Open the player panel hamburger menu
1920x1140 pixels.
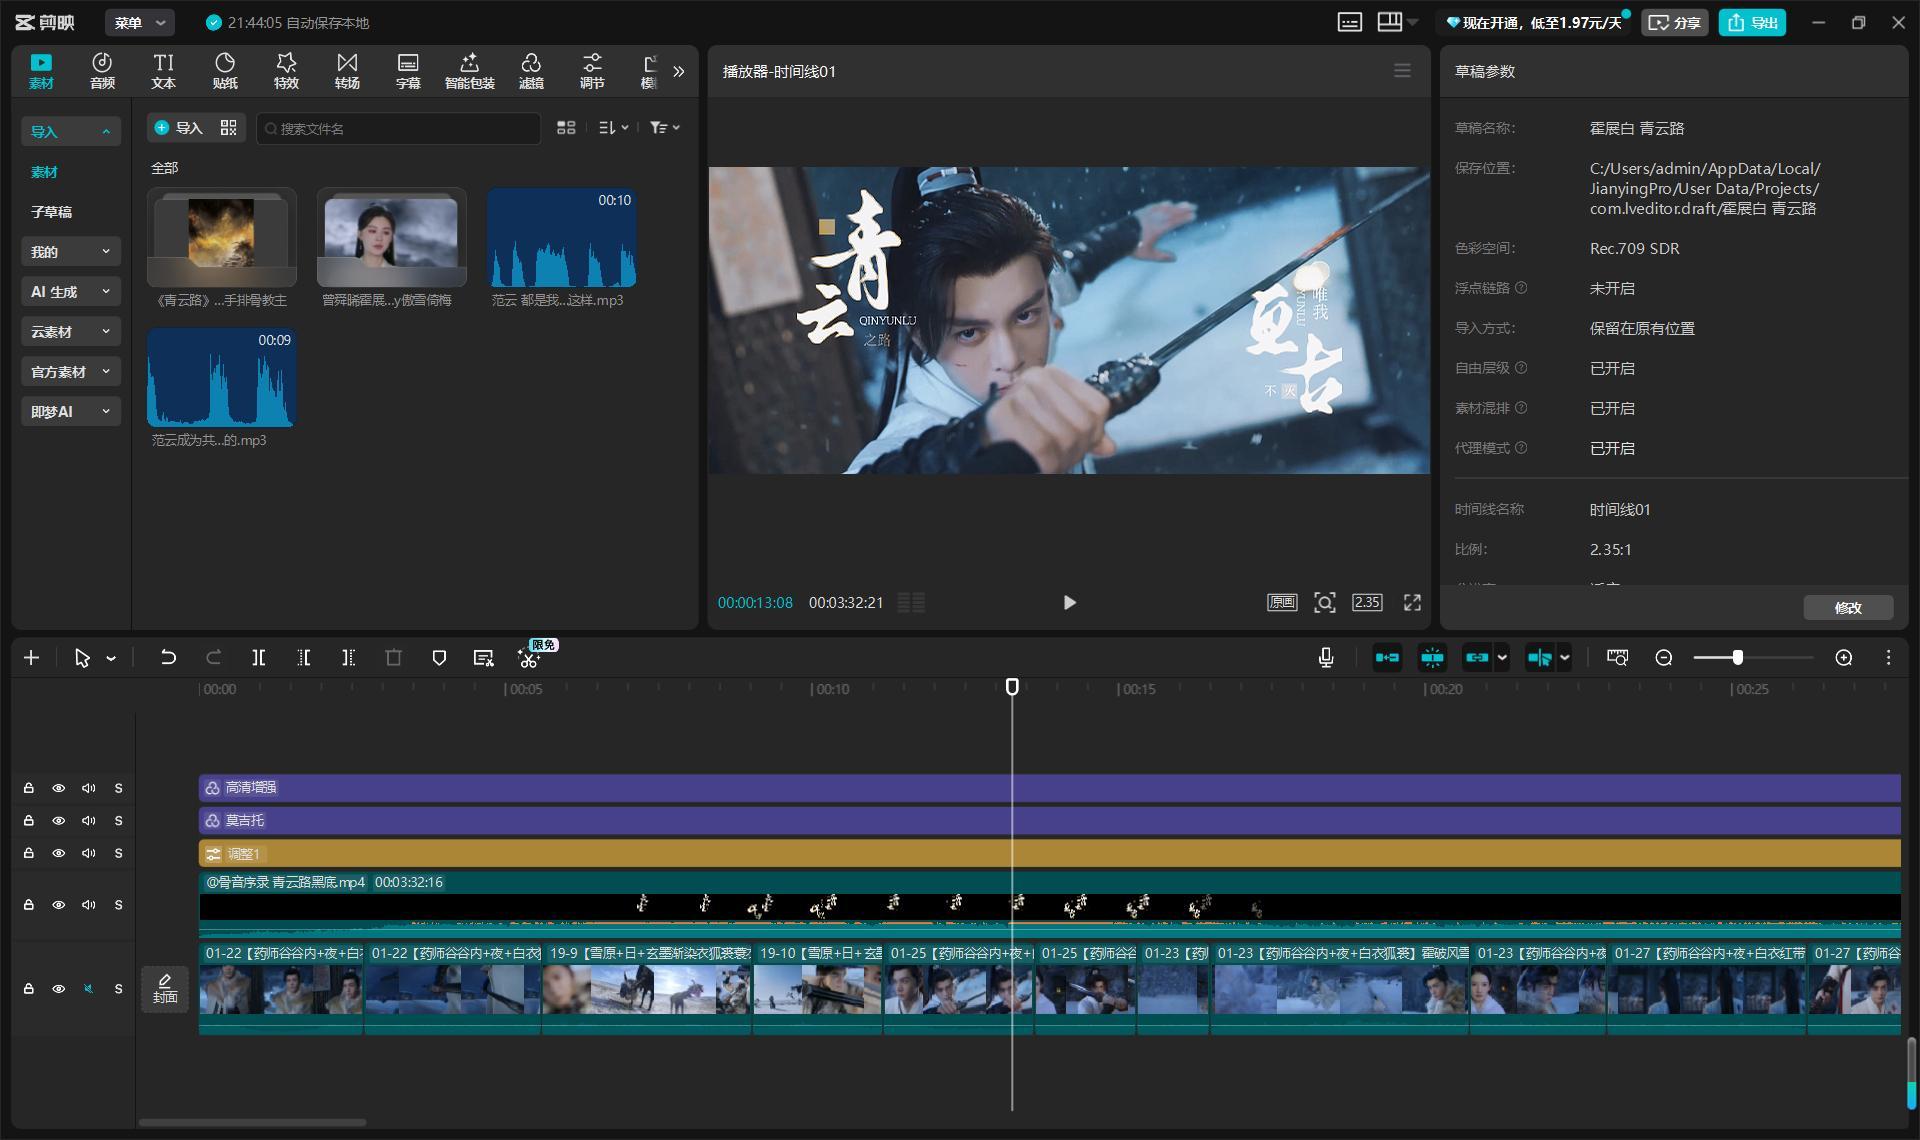(x=1402, y=71)
